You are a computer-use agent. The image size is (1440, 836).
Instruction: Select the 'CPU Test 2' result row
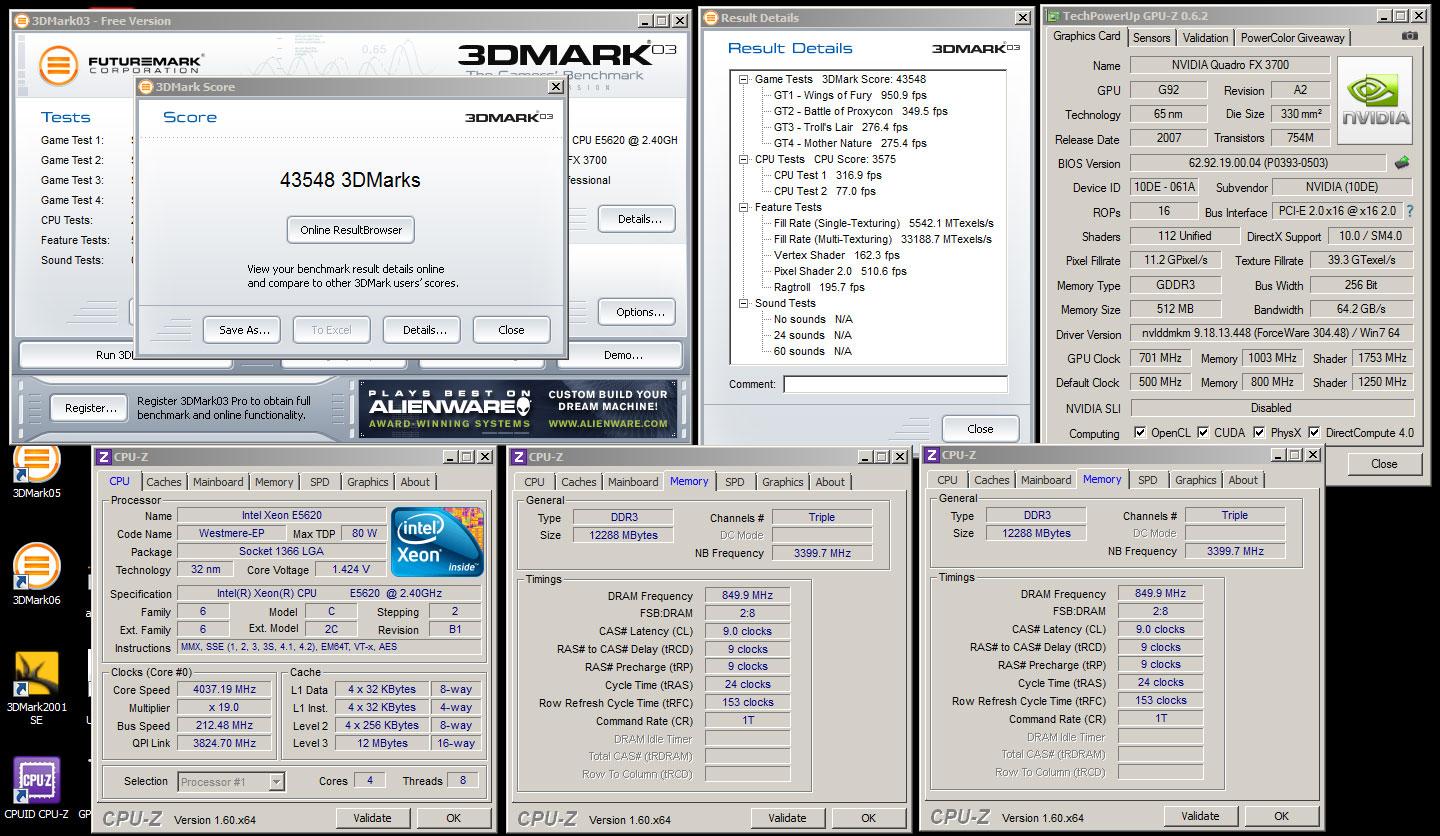[825, 191]
